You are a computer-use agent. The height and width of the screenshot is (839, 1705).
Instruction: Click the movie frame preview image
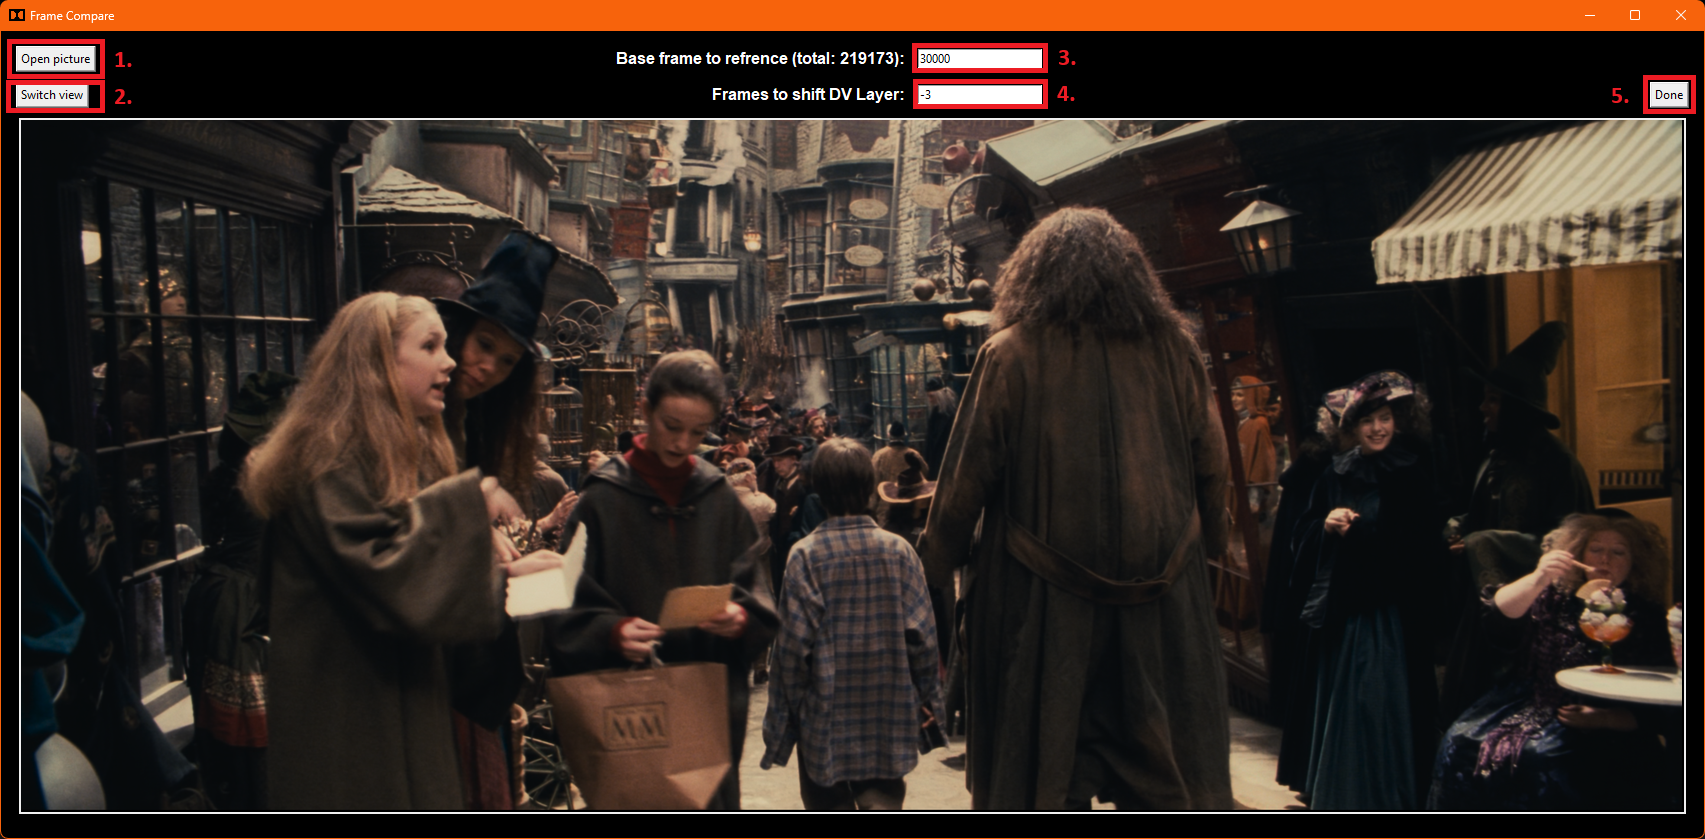[x=852, y=466]
